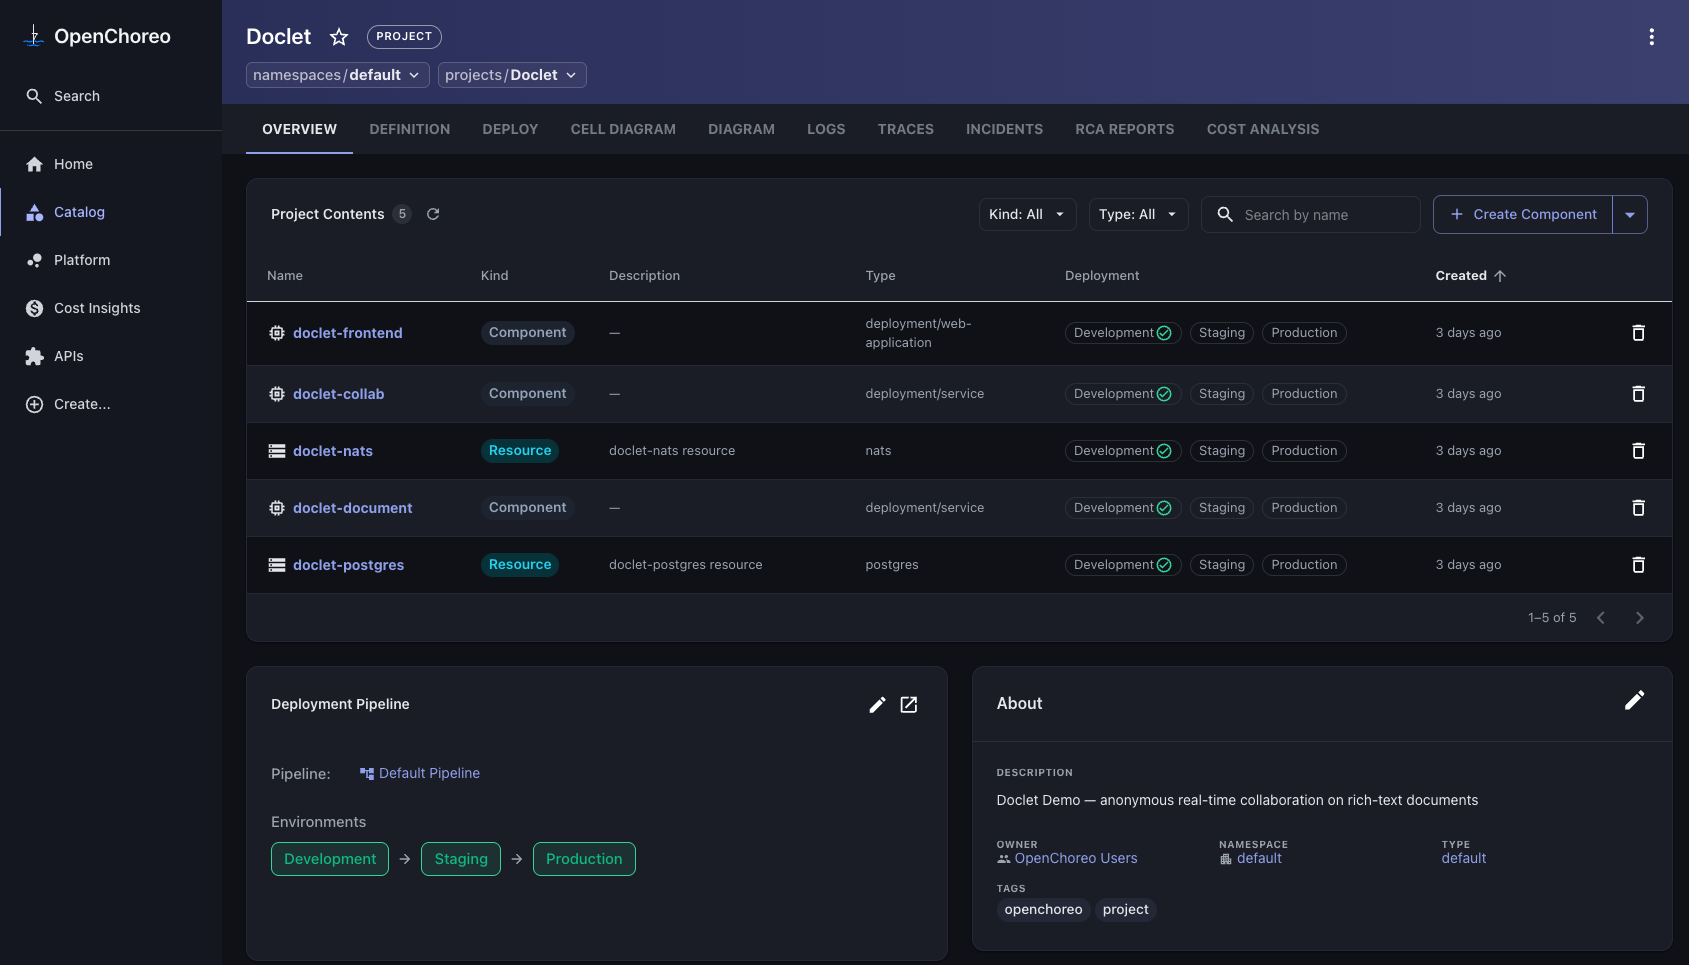Open the Incidents tab
Image resolution: width=1689 pixels, height=965 pixels.
[x=1004, y=129]
